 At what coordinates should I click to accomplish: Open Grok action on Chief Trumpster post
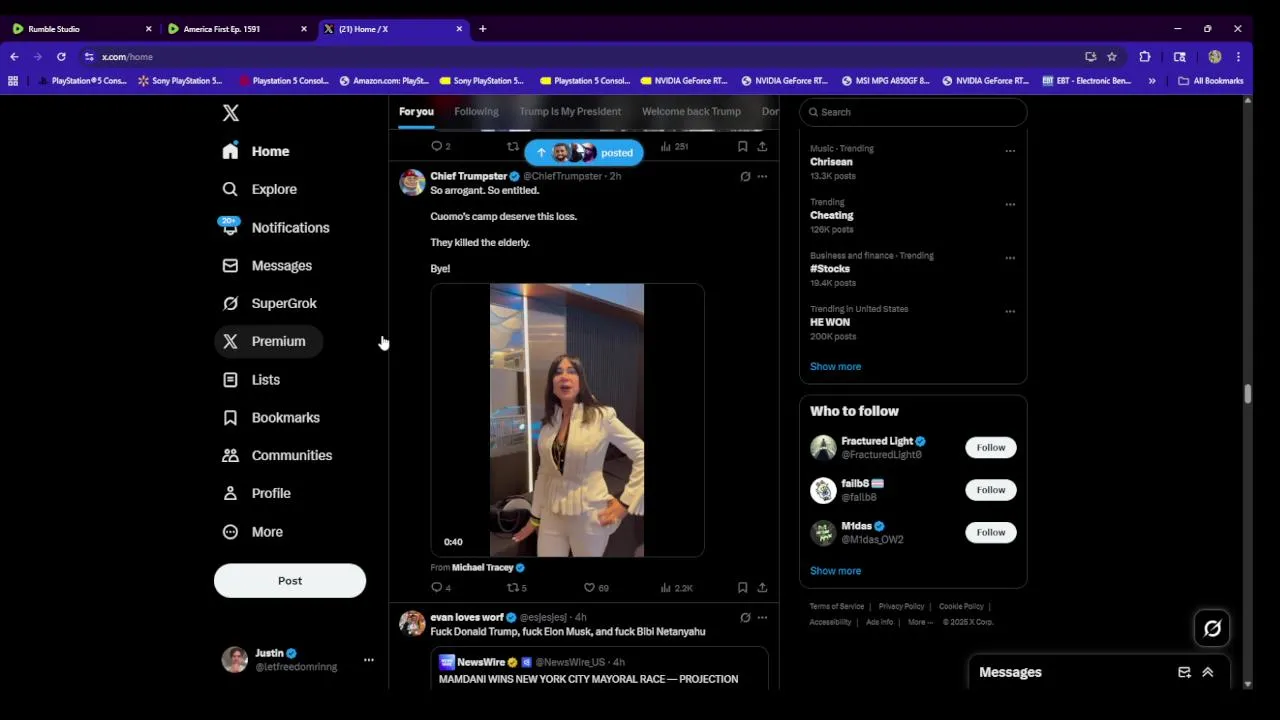(745, 176)
